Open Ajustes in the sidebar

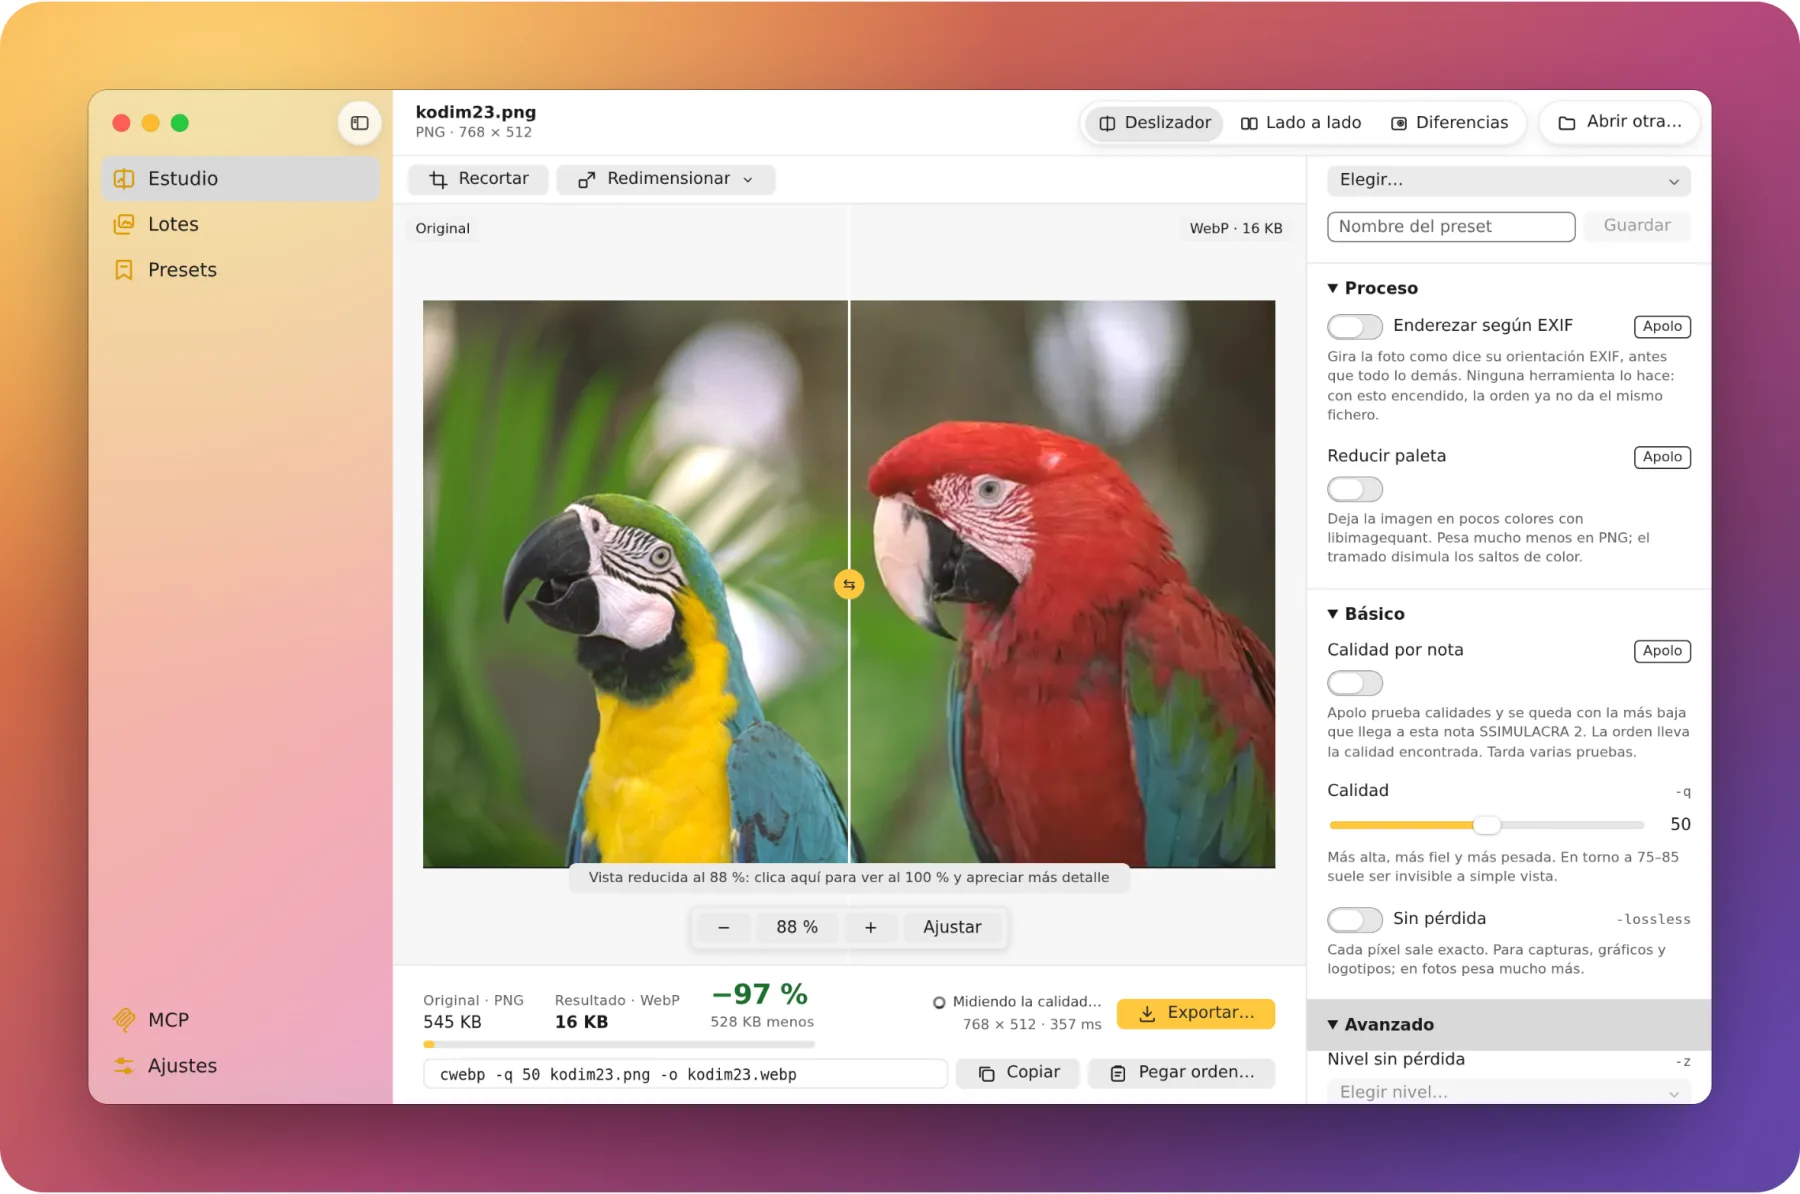tap(241, 1066)
